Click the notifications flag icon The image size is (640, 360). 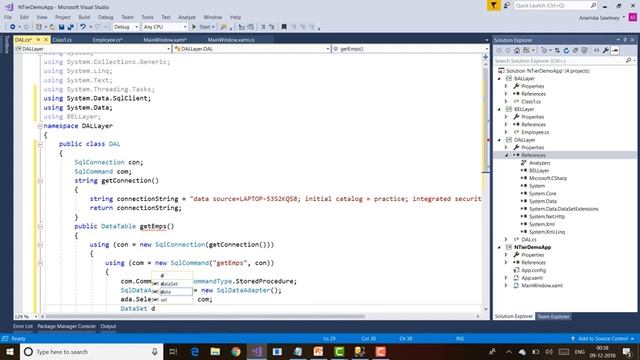click(493, 5)
